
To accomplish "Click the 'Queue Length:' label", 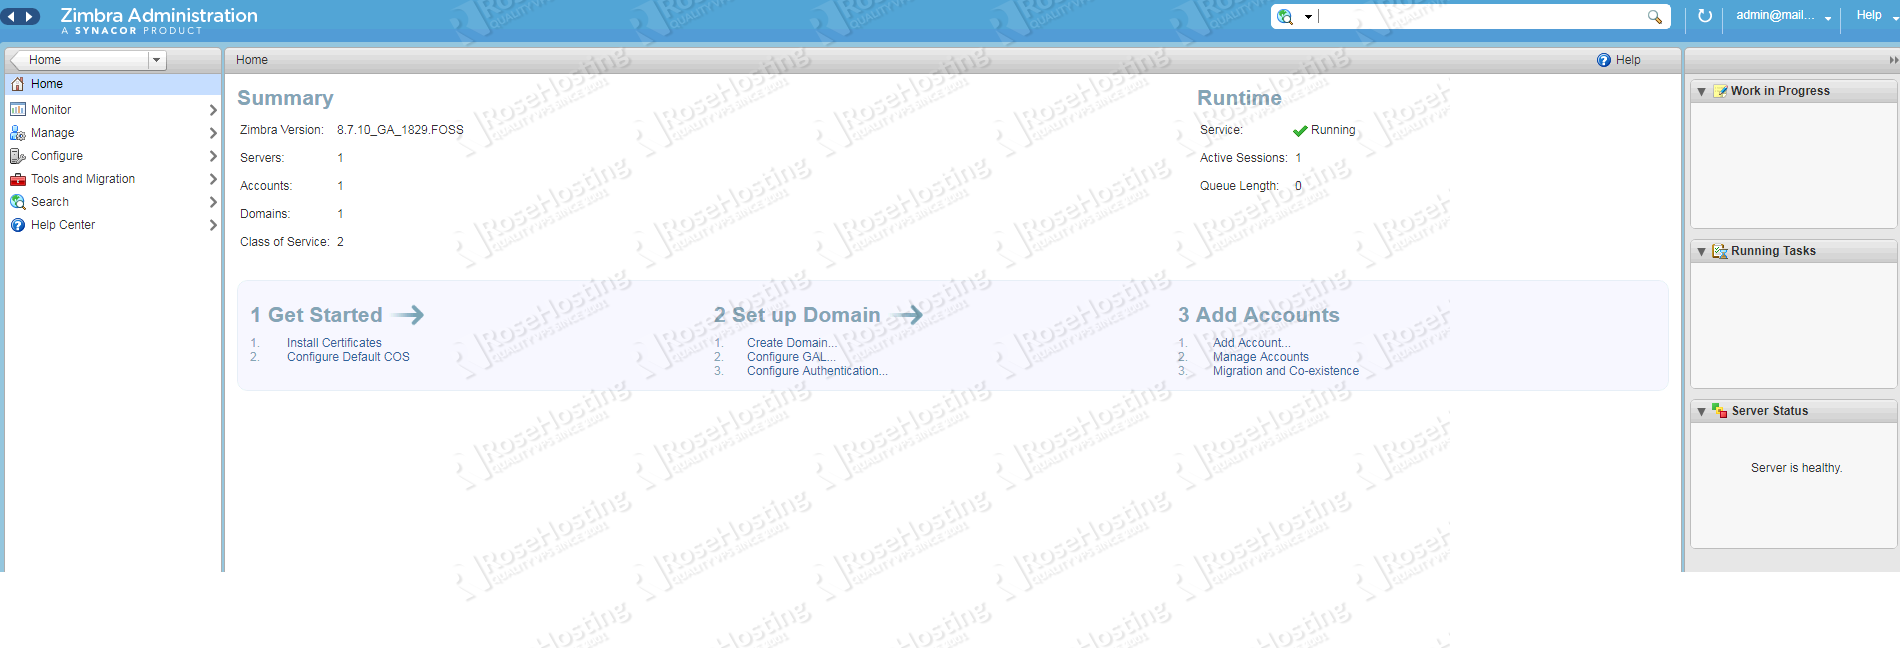I will point(1239,186).
